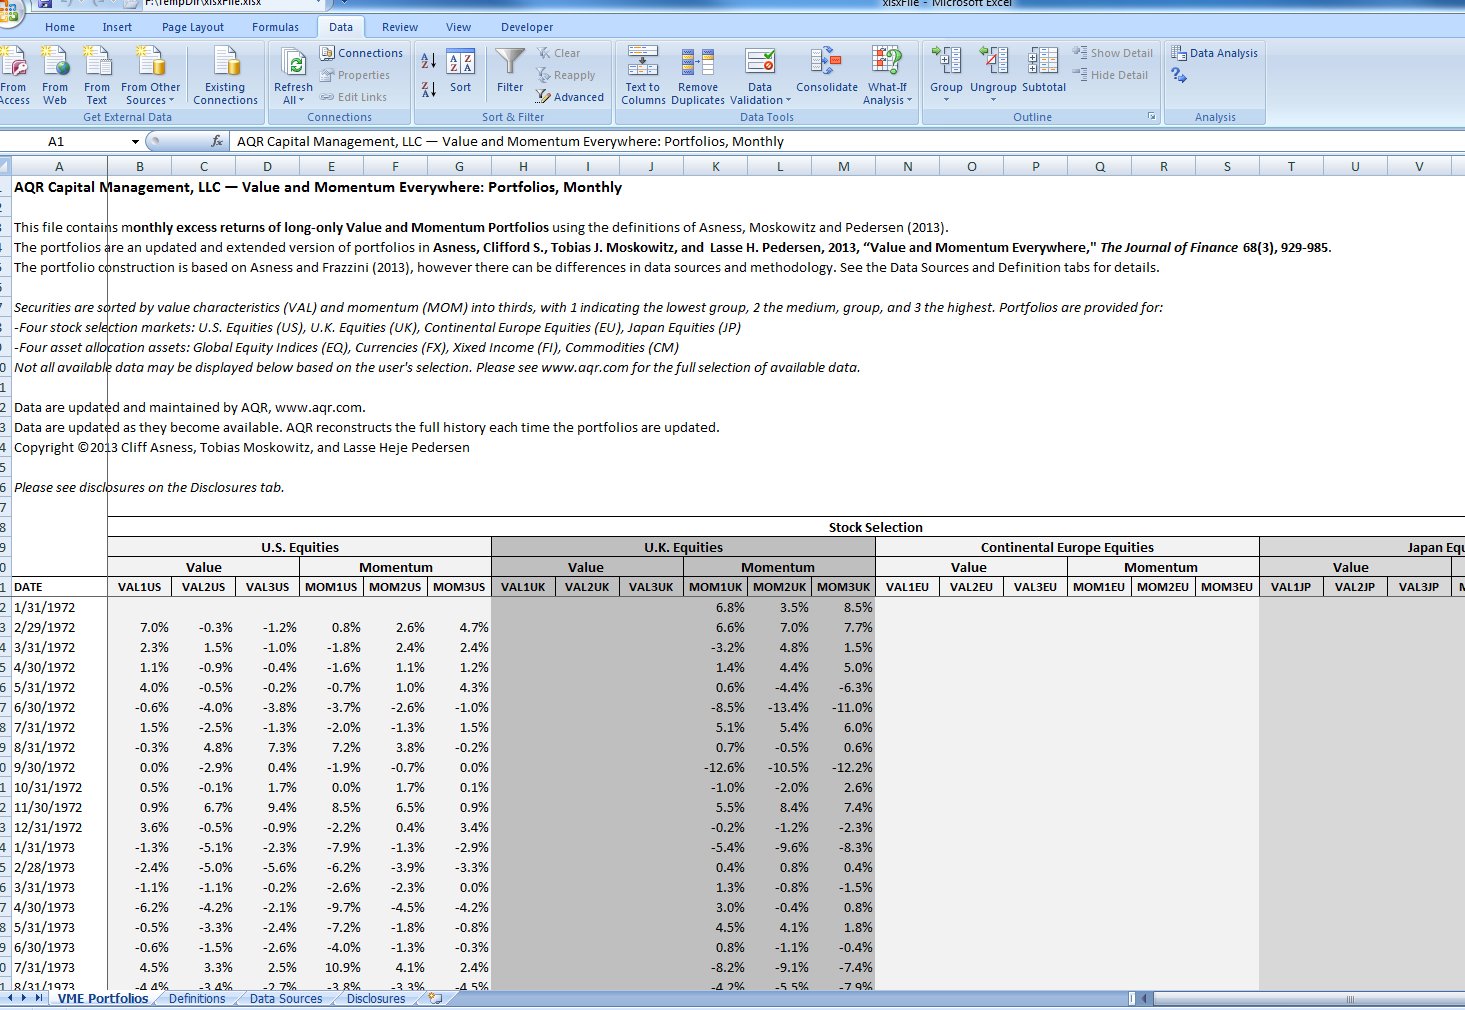Image resolution: width=1465 pixels, height=1010 pixels.
Task: Select the Stock Selection header cell
Action: pos(876,527)
